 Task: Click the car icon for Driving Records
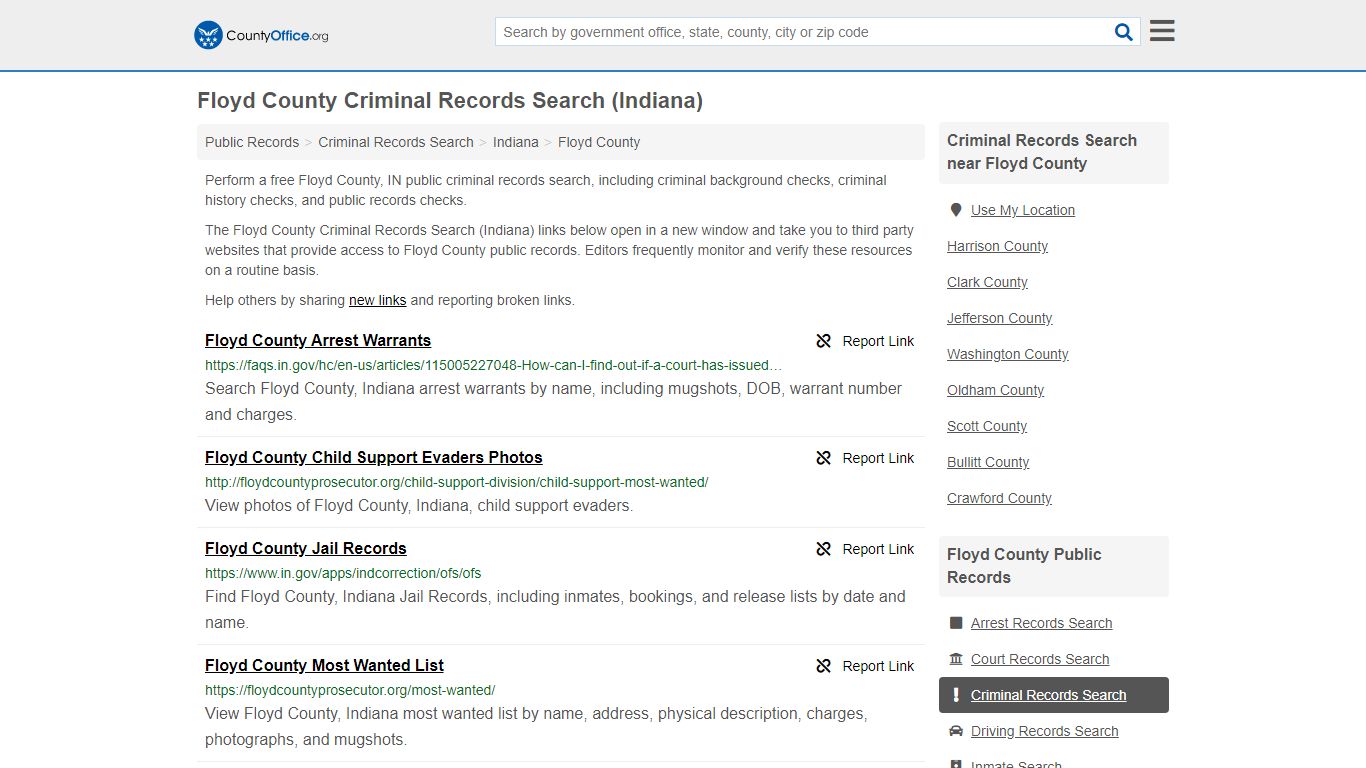(x=956, y=731)
